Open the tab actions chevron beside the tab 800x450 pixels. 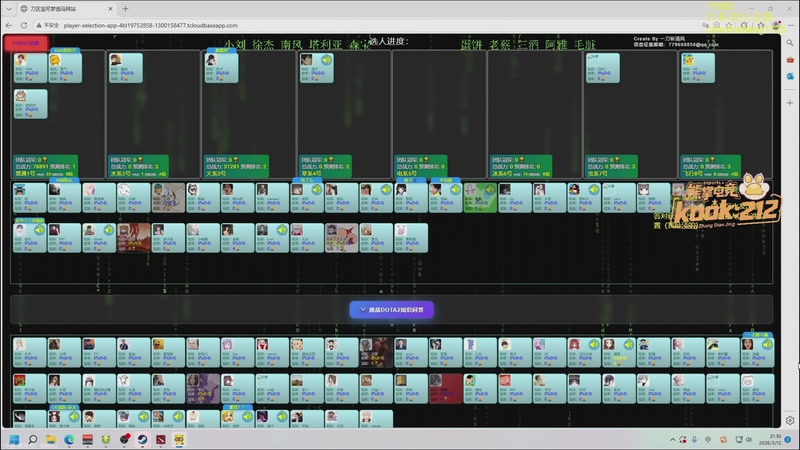point(9,9)
